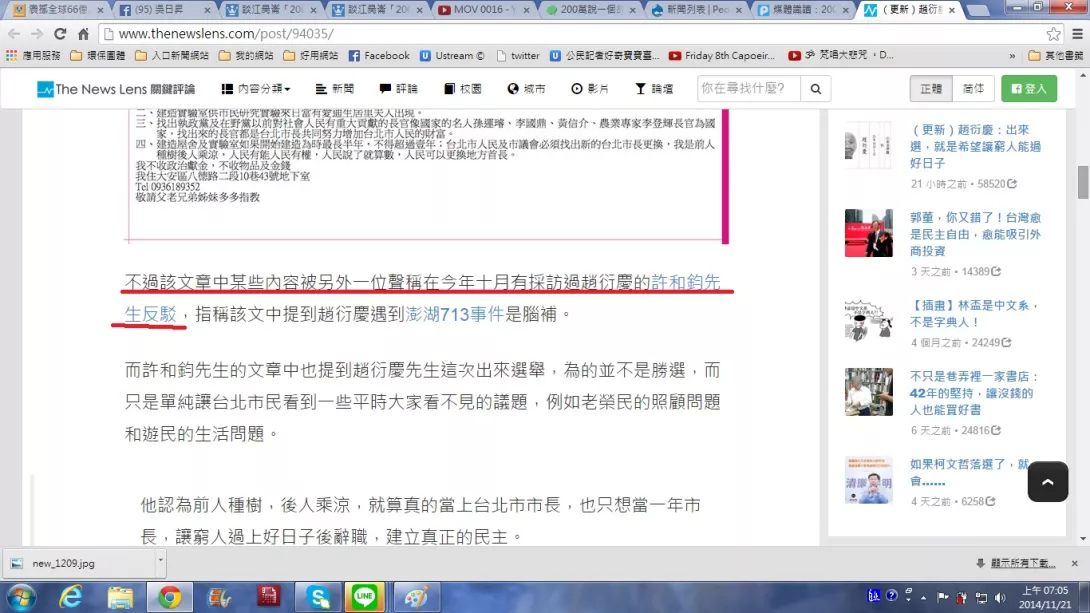Launch Internet Explorer from taskbar
Image resolution: width=1090 pixels, height=613 pixels.
(x=71, y=597)
